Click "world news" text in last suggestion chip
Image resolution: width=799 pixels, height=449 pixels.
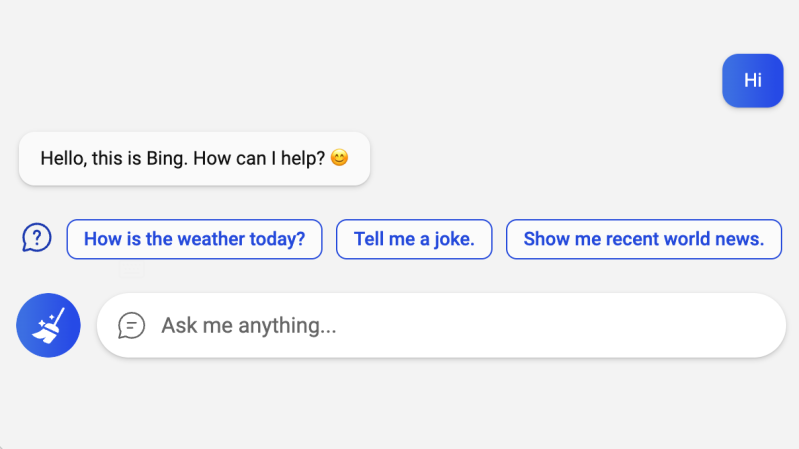point(703,239)
